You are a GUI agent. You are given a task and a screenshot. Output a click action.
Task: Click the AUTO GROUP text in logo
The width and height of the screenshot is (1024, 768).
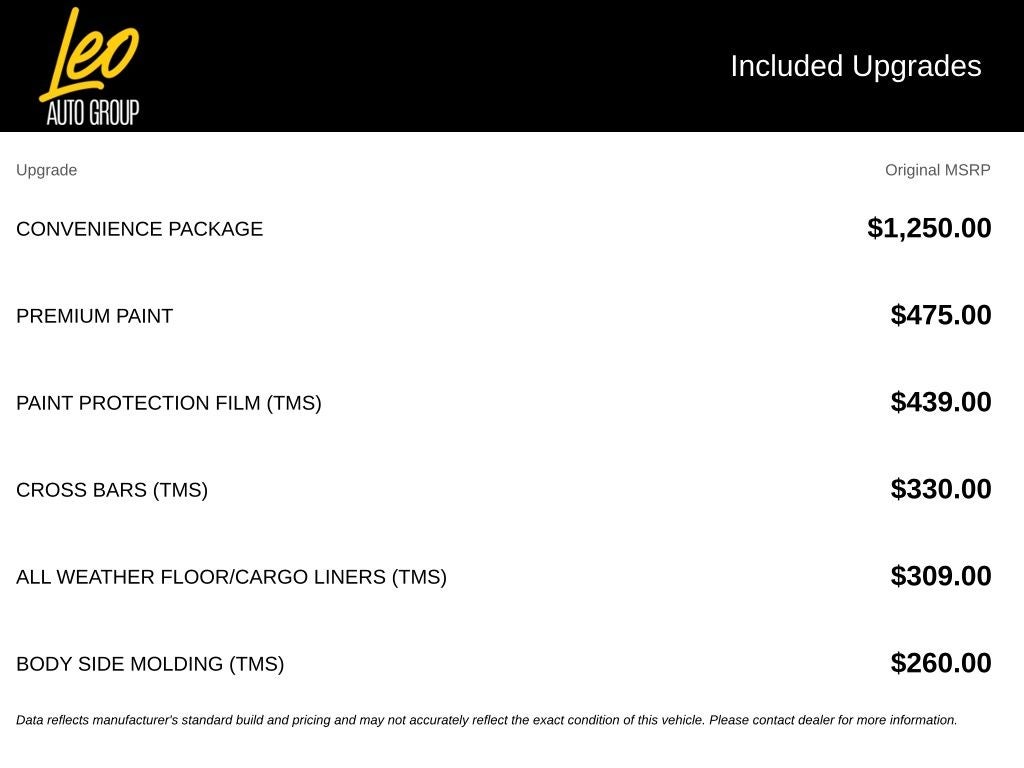[93, 112]
